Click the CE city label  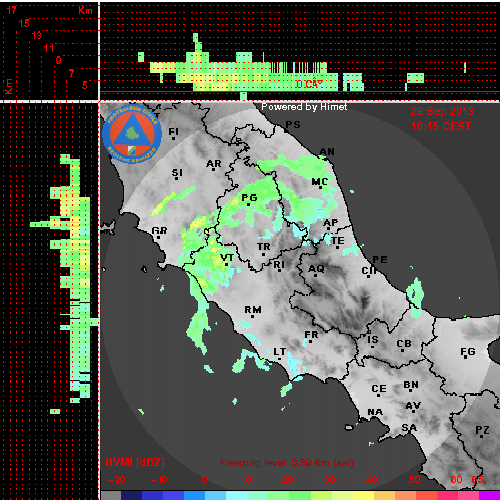[x=379, y=389]
